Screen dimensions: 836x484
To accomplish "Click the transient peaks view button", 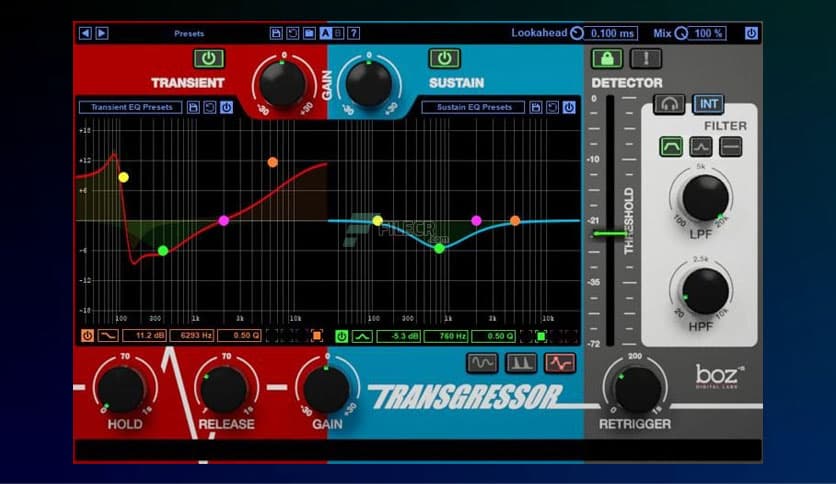I will pyautogui.click(x=521, y=363).
